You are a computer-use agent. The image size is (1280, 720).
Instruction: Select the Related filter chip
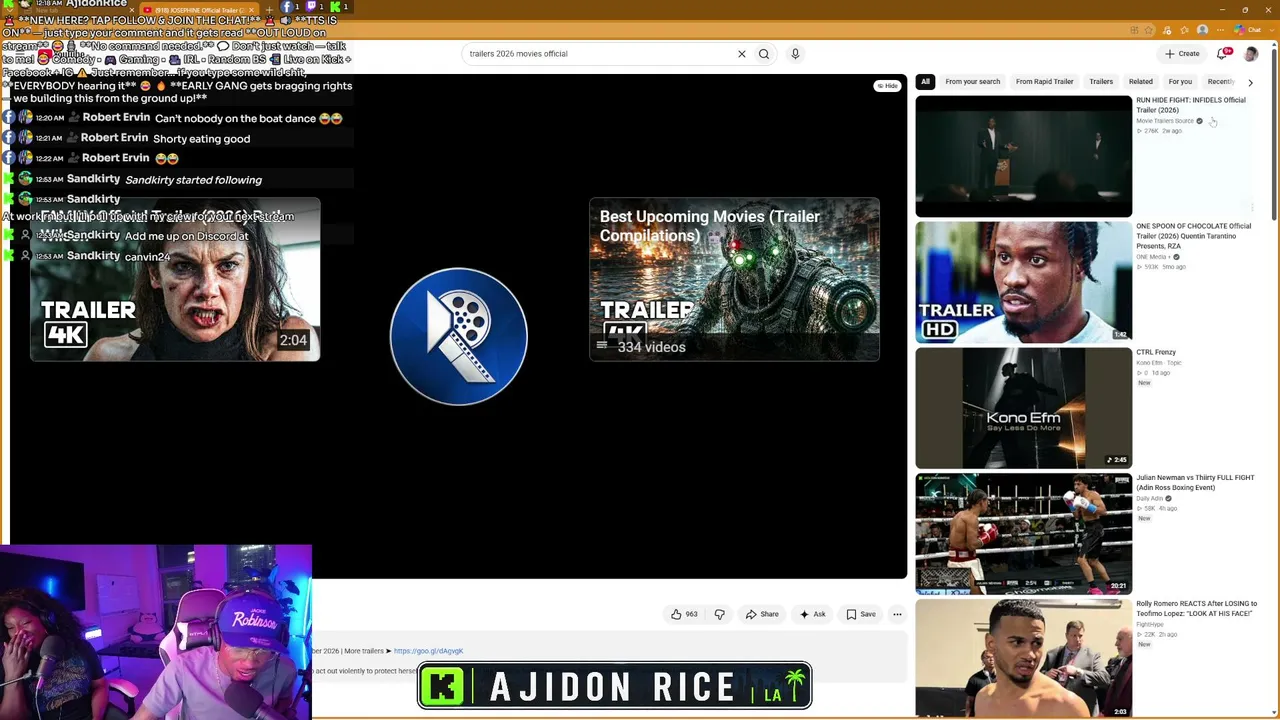(x=1140, y=82)
